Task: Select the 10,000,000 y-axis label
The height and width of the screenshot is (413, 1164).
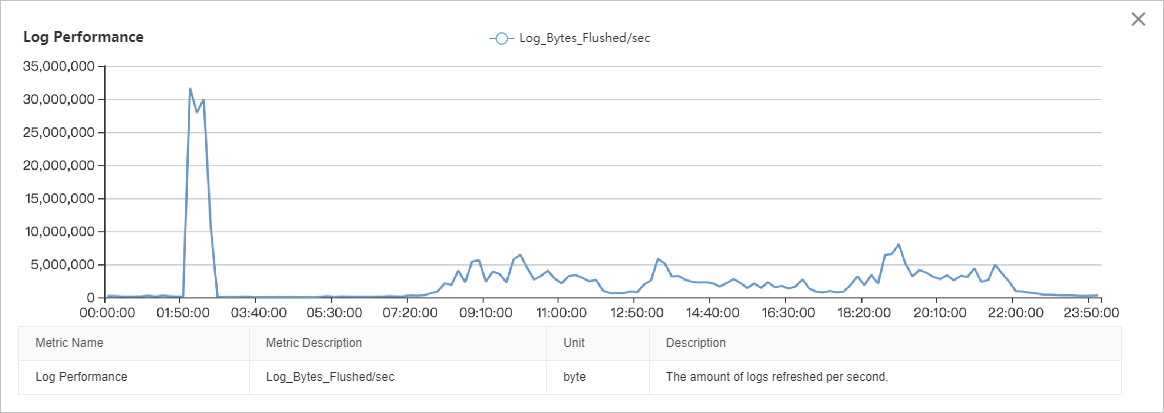Action: click(x=59, y=231)
